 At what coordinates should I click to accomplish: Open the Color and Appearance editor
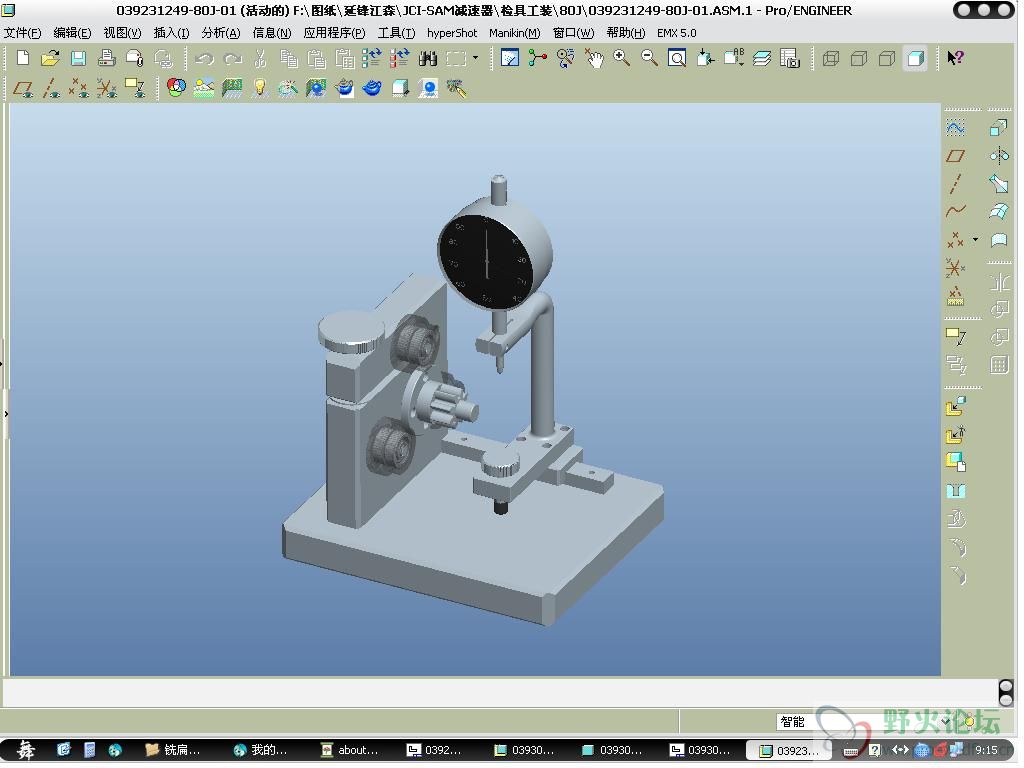tap(177, 88)
